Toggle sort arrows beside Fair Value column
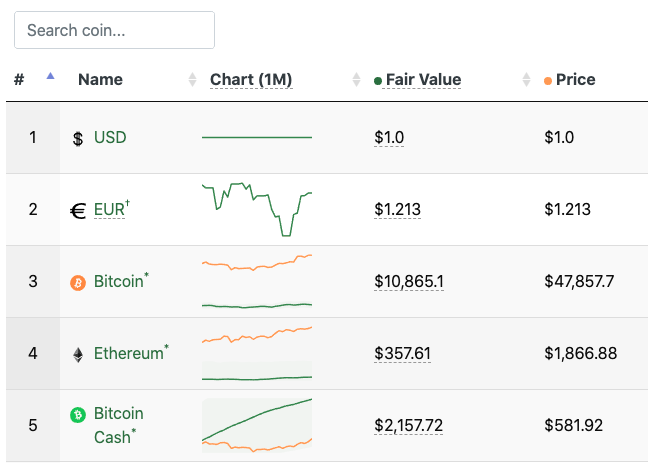The width and height of the screenshot is (648, 463). coord(526,79)
